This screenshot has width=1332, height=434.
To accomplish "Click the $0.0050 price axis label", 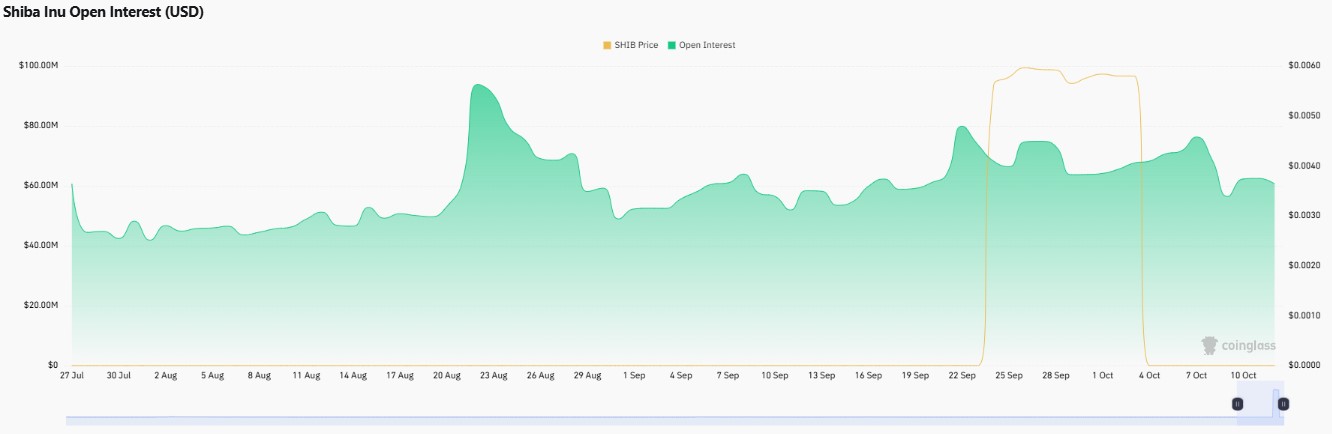I will coord(1304,115).
